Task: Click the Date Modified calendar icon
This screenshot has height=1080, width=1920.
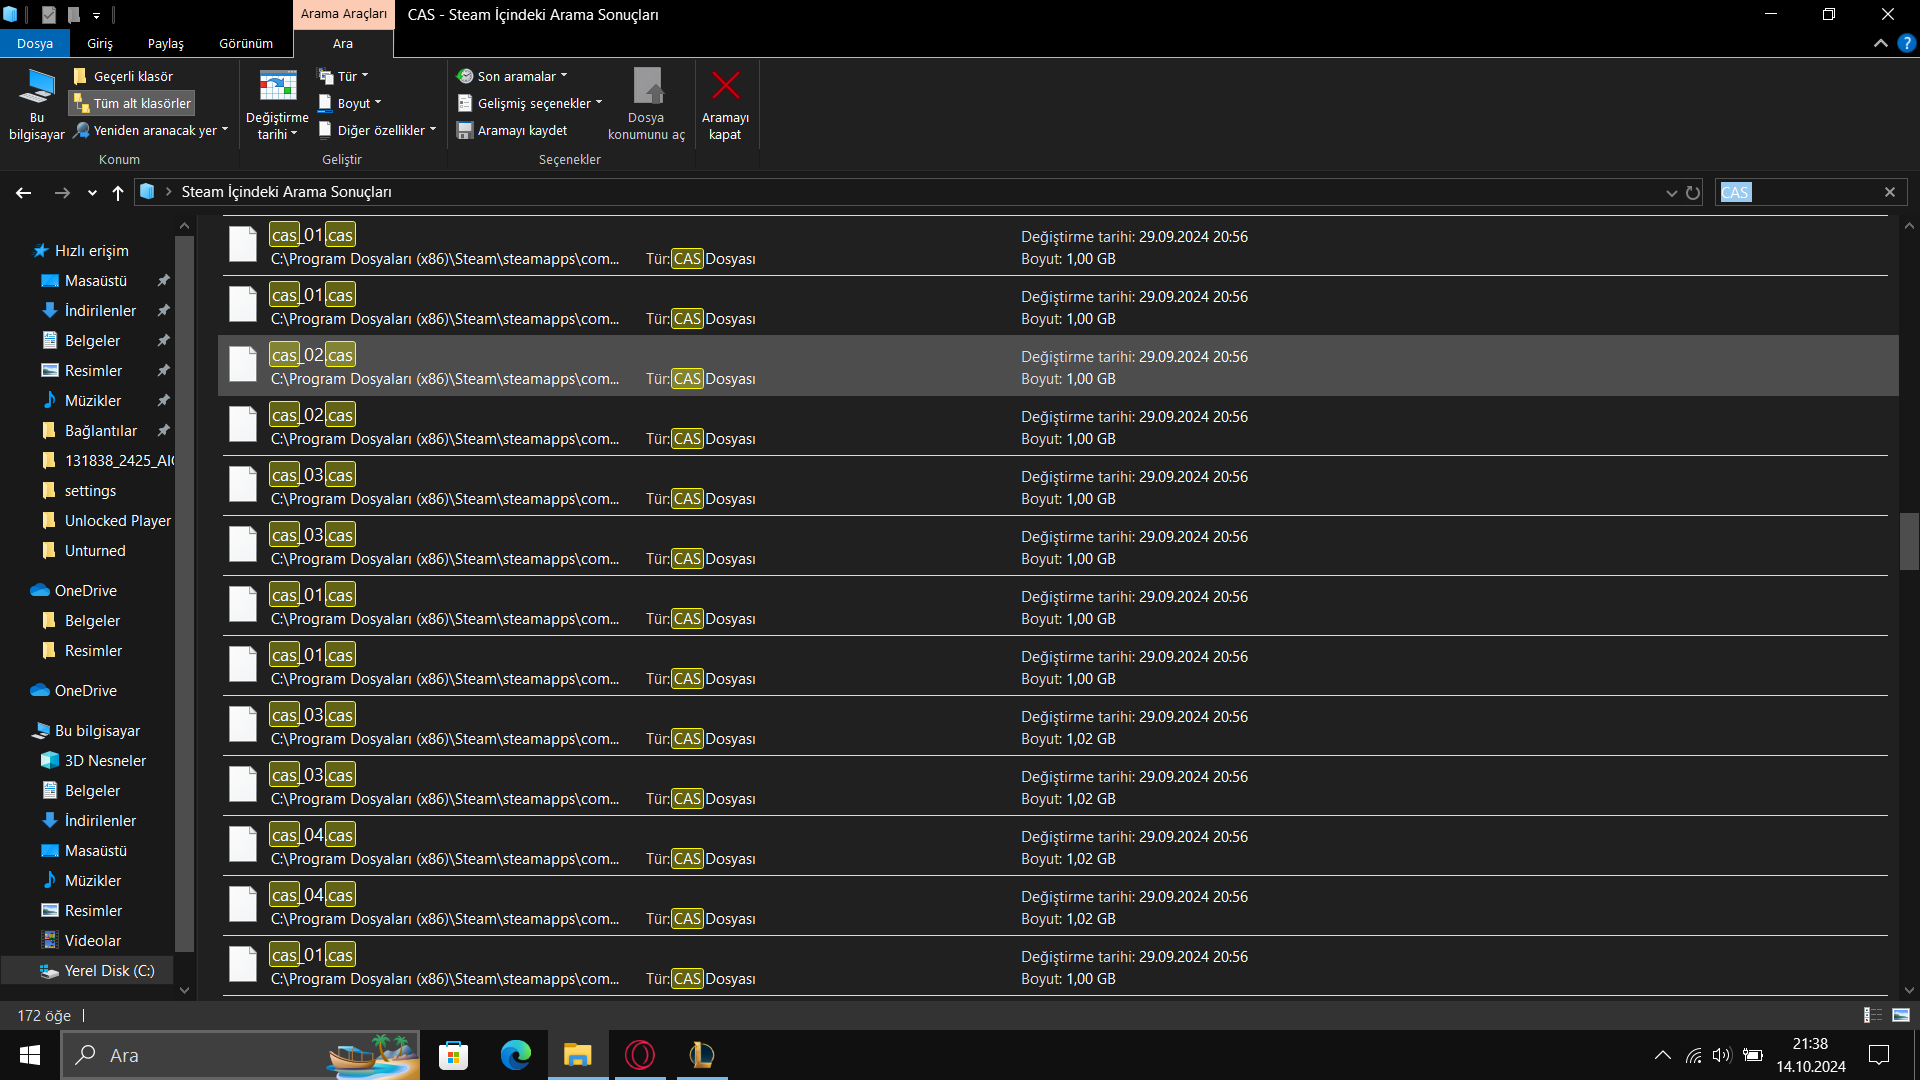Action: point(277,87)
